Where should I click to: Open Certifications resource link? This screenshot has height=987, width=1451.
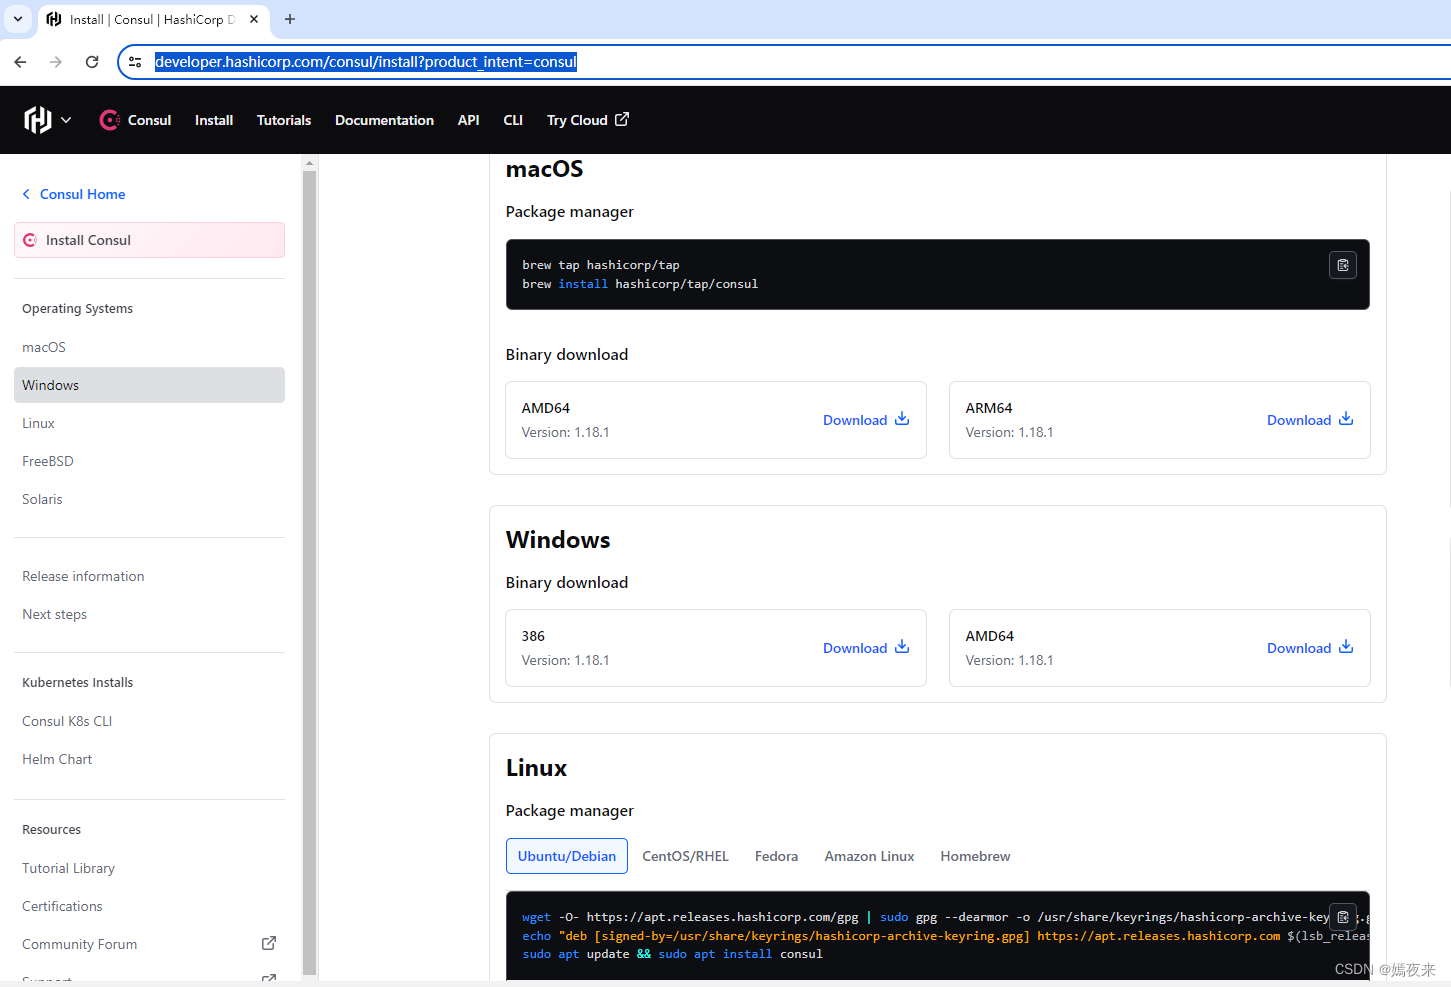(62, 906)
